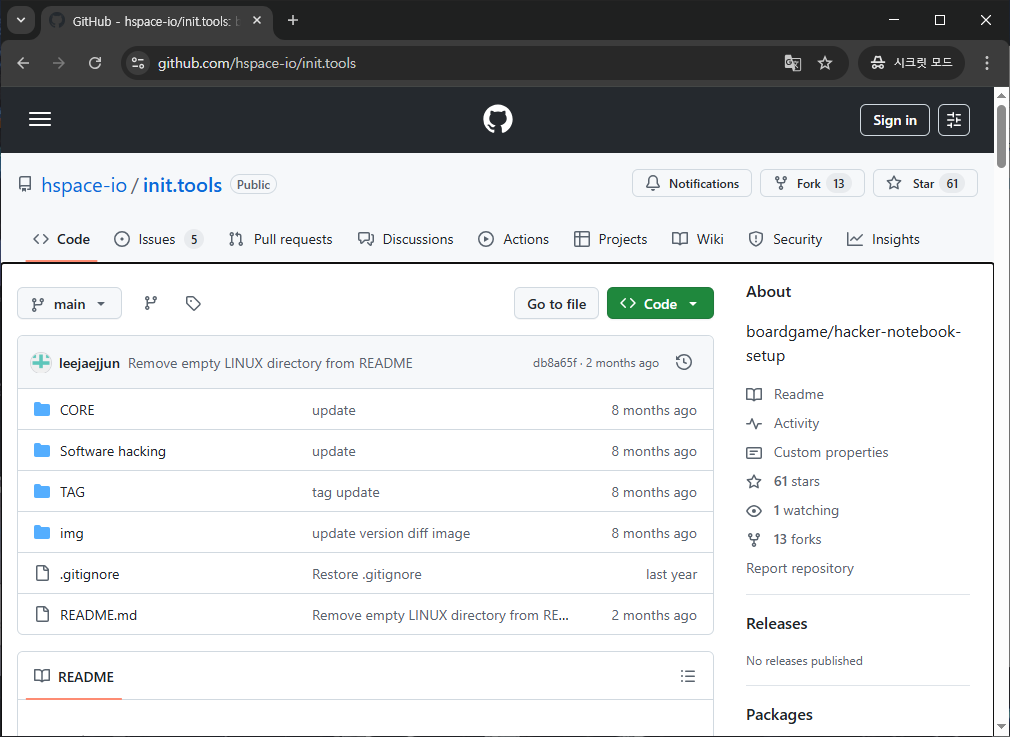The height and width of the screenshot is (737, 1010).
Task: View commit history clock icon
Action: point(684,362)
